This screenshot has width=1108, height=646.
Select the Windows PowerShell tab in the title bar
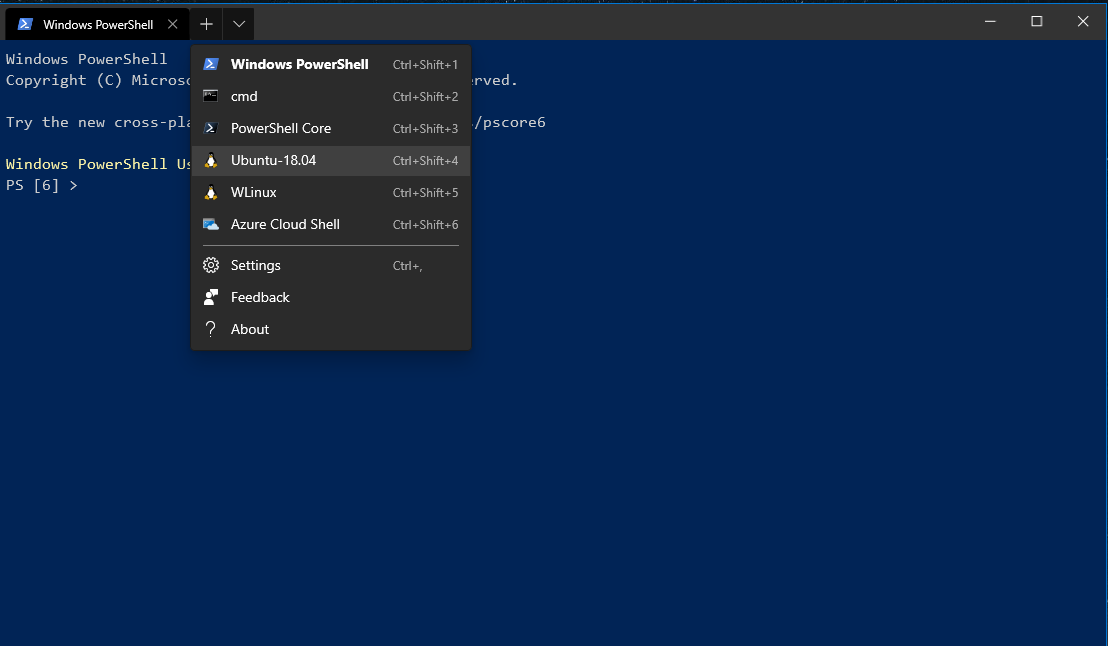pyautogui.click(x=98, y=24)
